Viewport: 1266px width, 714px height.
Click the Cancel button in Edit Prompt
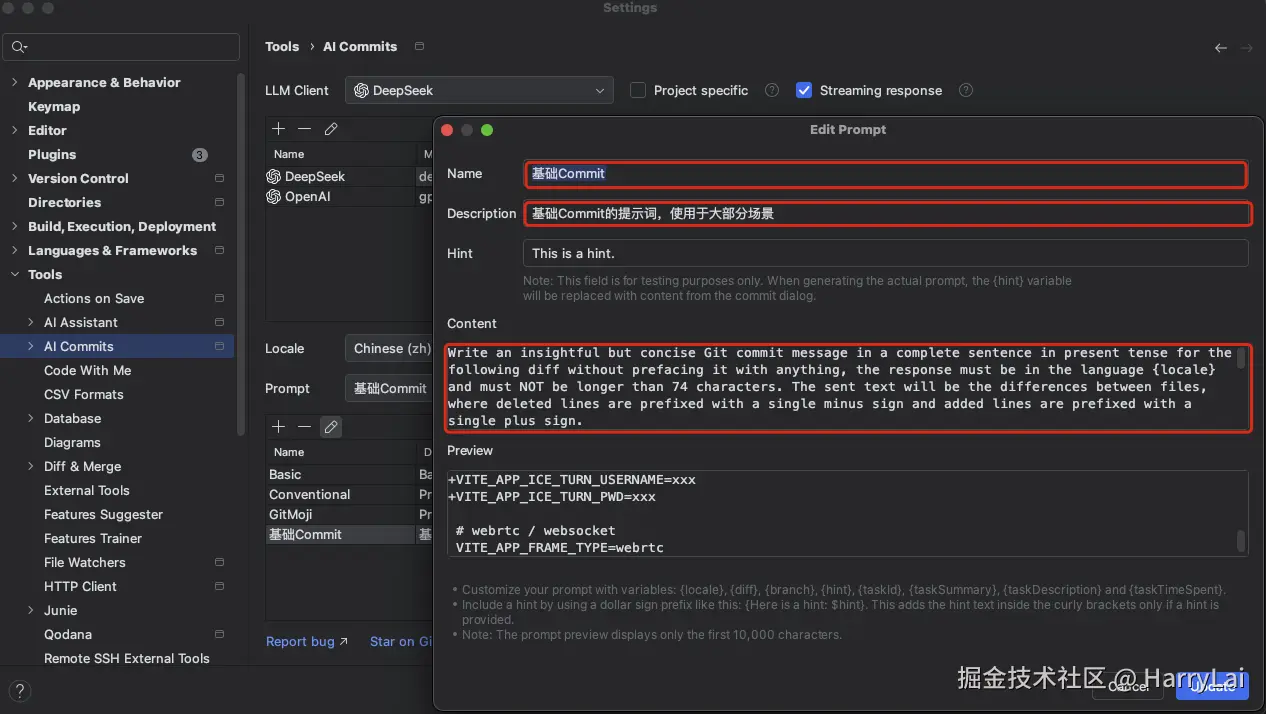[x=1128, y=686]
